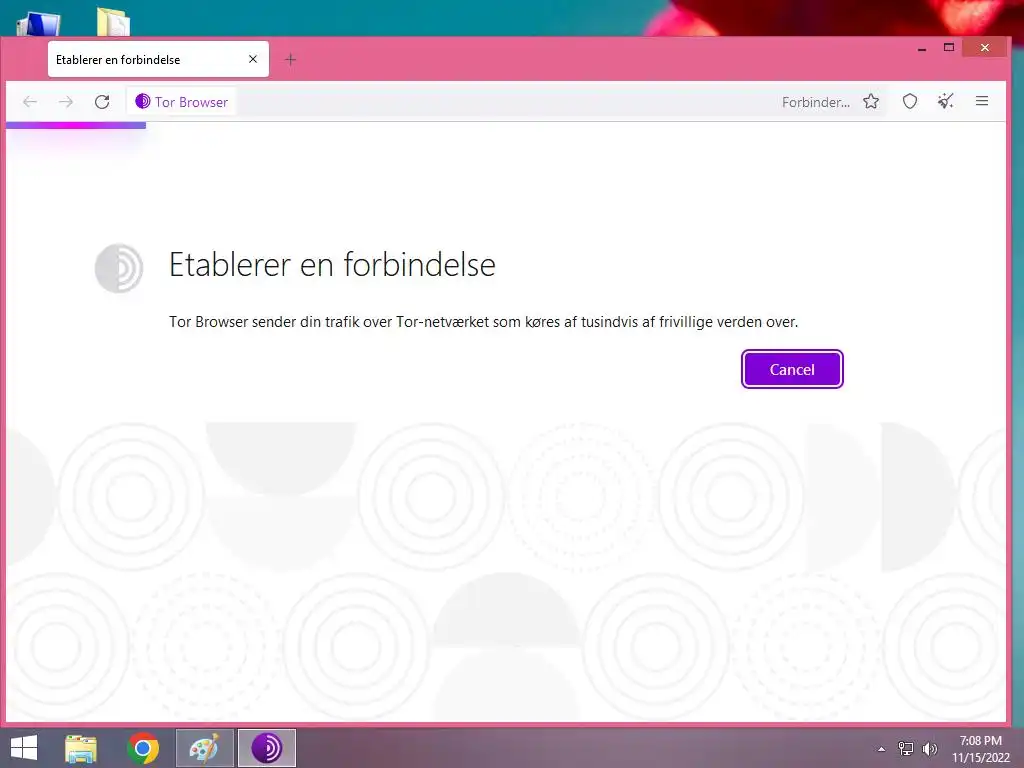Open the volume control tray icon
The height and width of the screenshot is (768, 1024).
coord(930,748)
